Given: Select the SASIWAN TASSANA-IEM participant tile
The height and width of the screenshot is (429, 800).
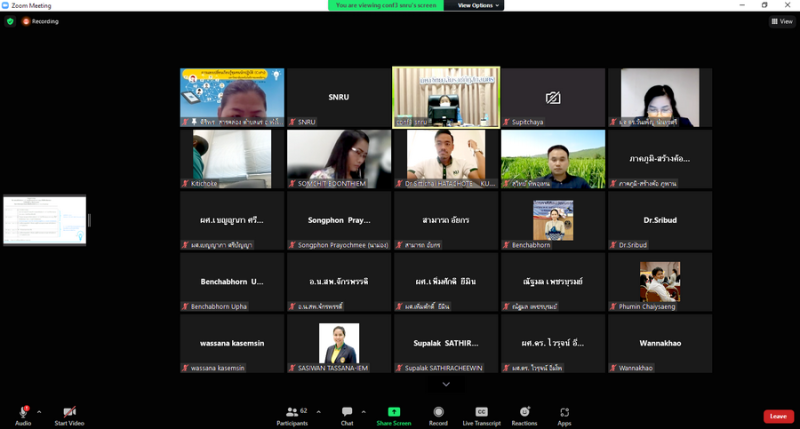Looking at the screenshot, I should (x=339, y=344).
